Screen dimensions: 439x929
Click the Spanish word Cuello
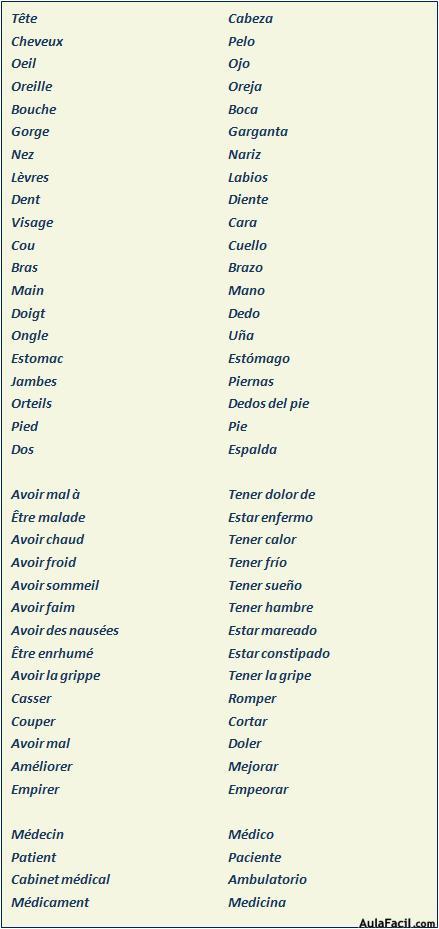tap(248, 245)
